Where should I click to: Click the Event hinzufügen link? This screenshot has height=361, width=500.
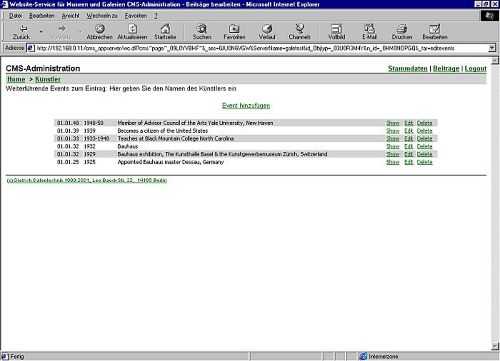[246, 106]
